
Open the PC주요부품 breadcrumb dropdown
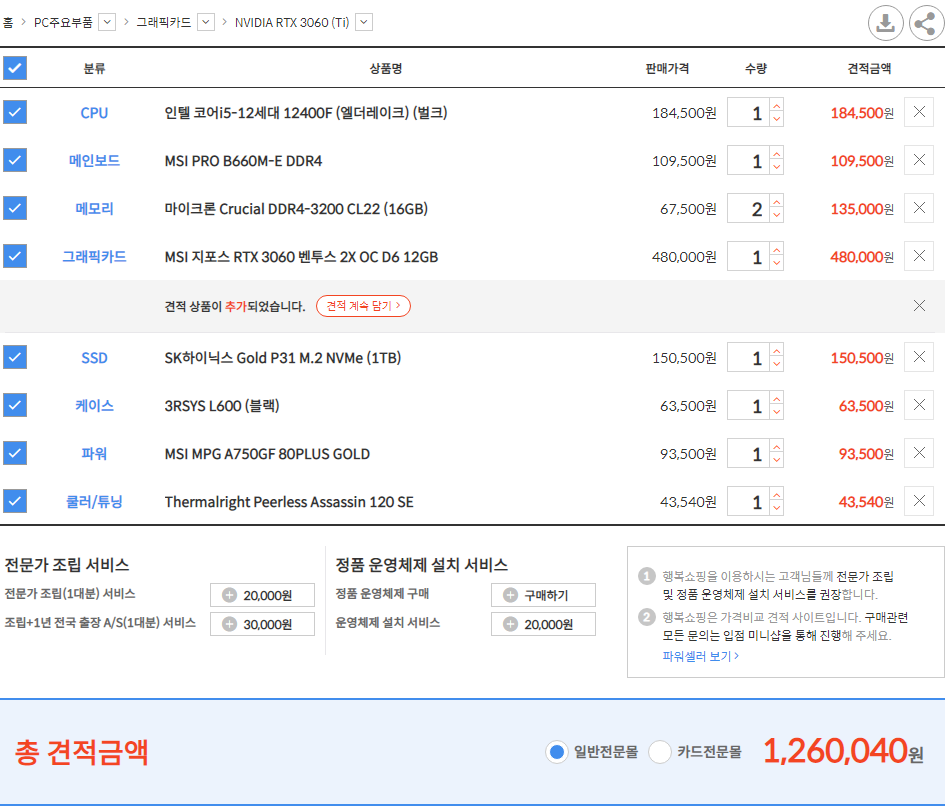(107, 22)
